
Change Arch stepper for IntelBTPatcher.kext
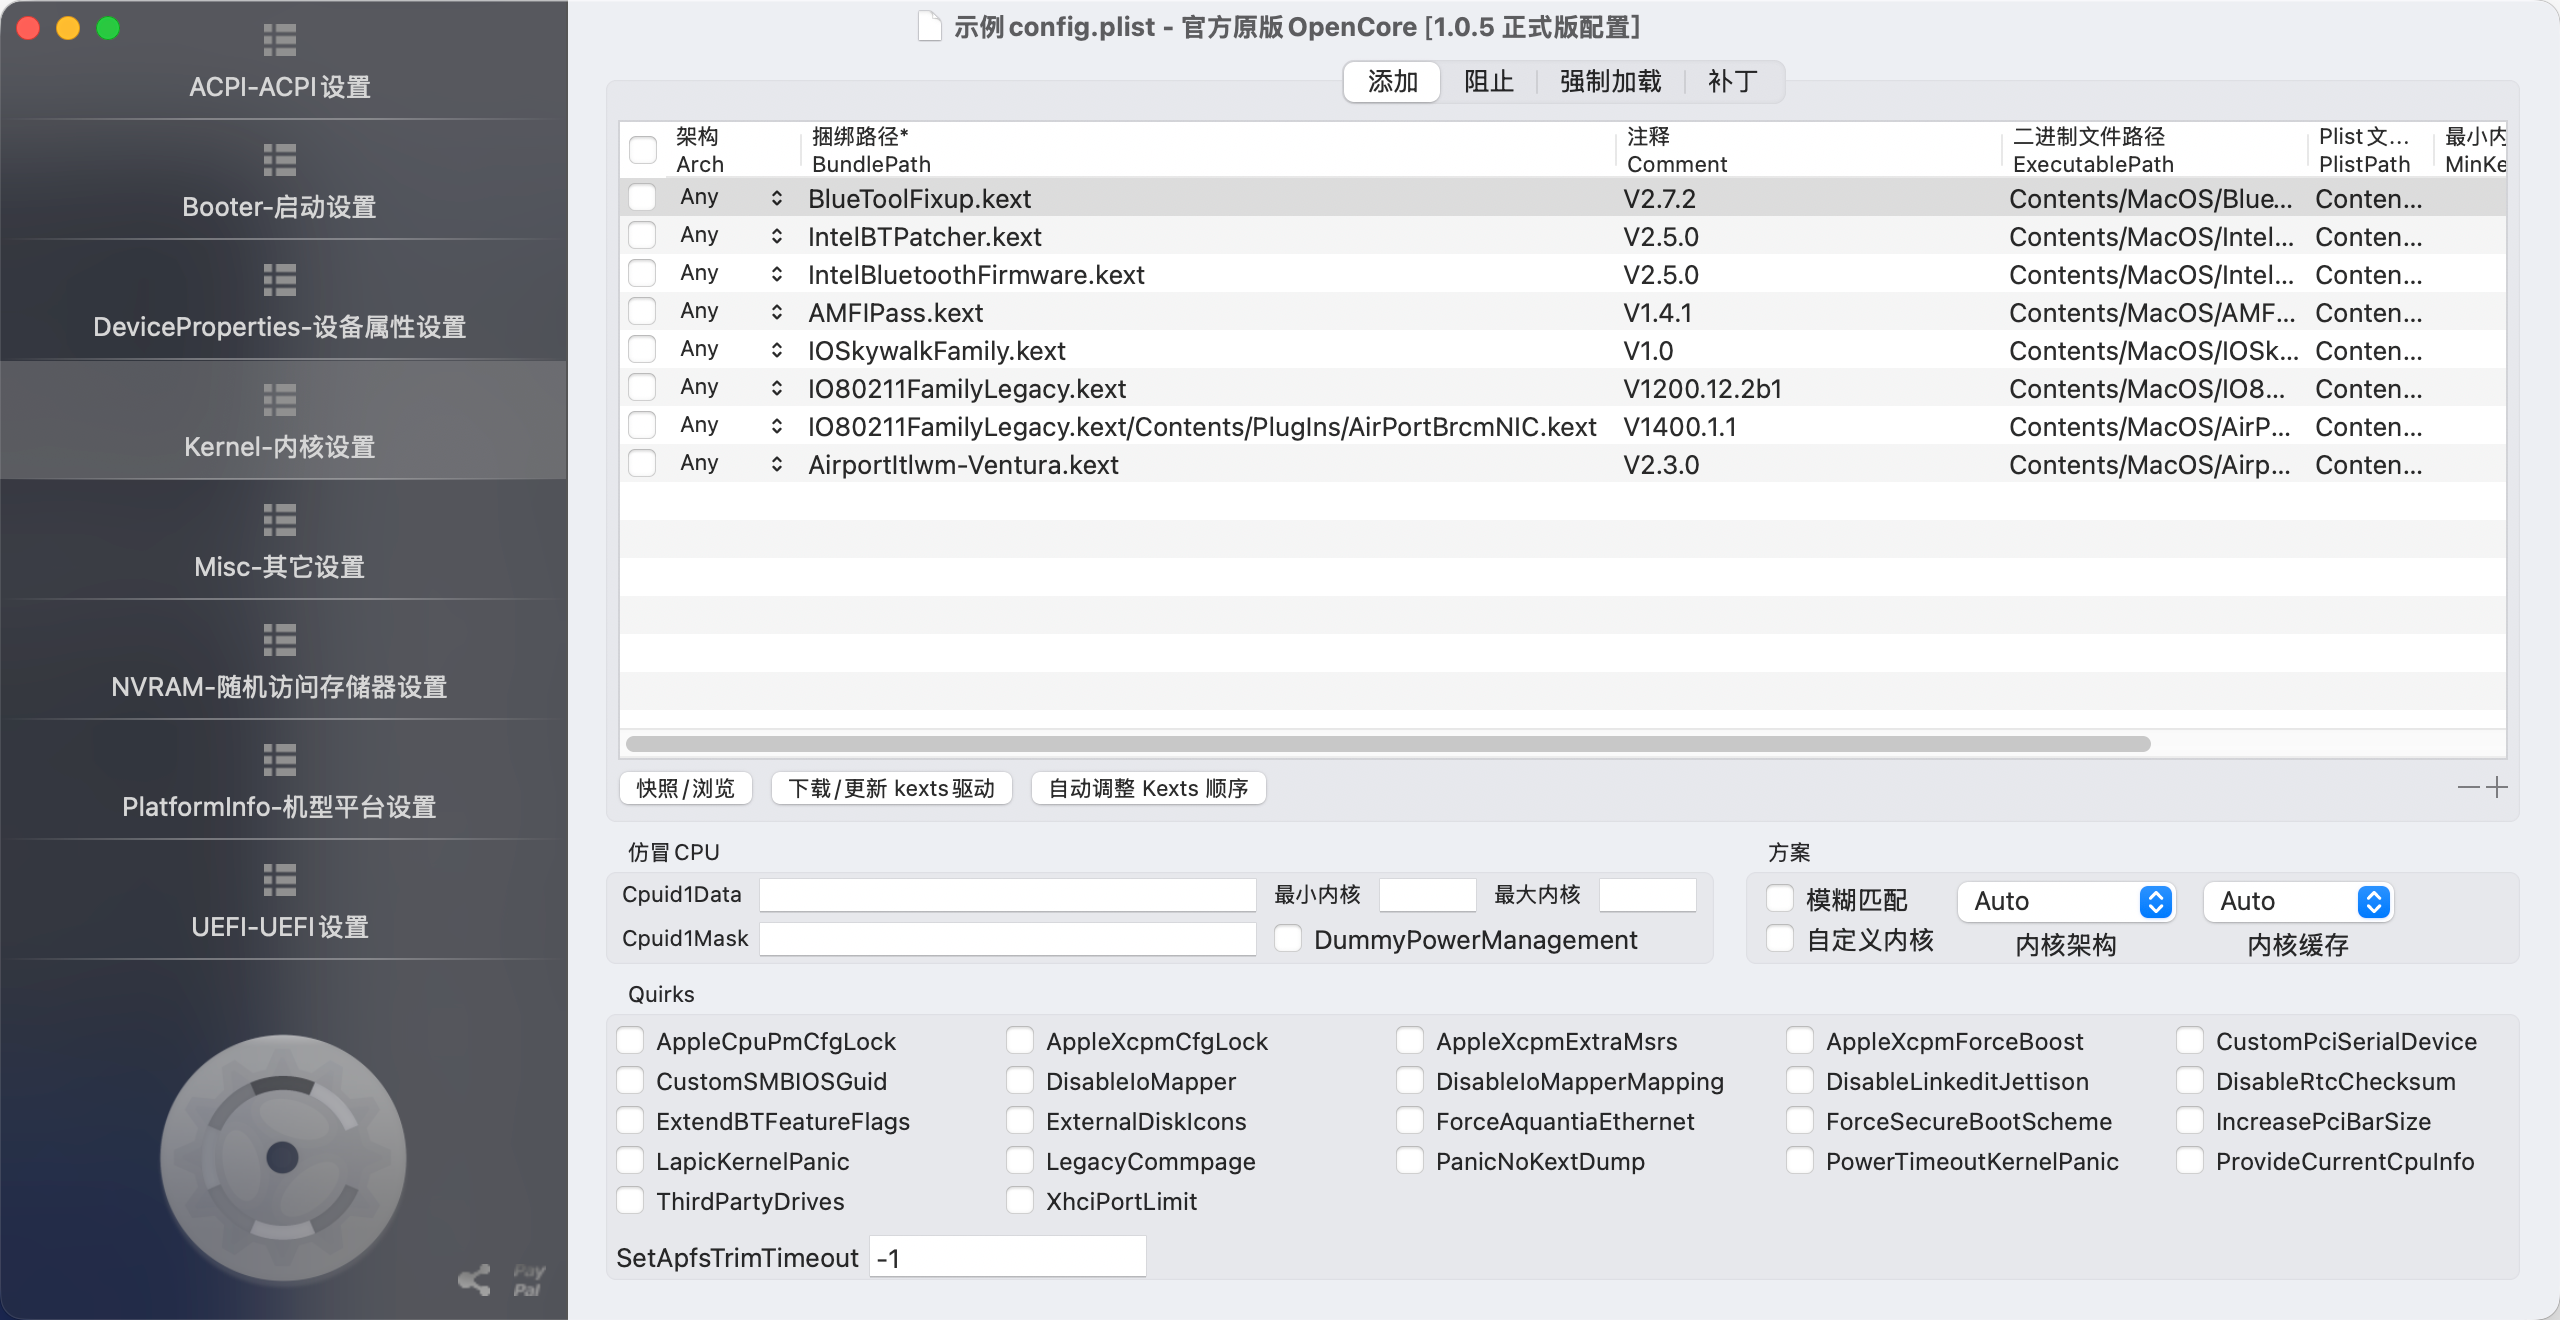[777, 236]
